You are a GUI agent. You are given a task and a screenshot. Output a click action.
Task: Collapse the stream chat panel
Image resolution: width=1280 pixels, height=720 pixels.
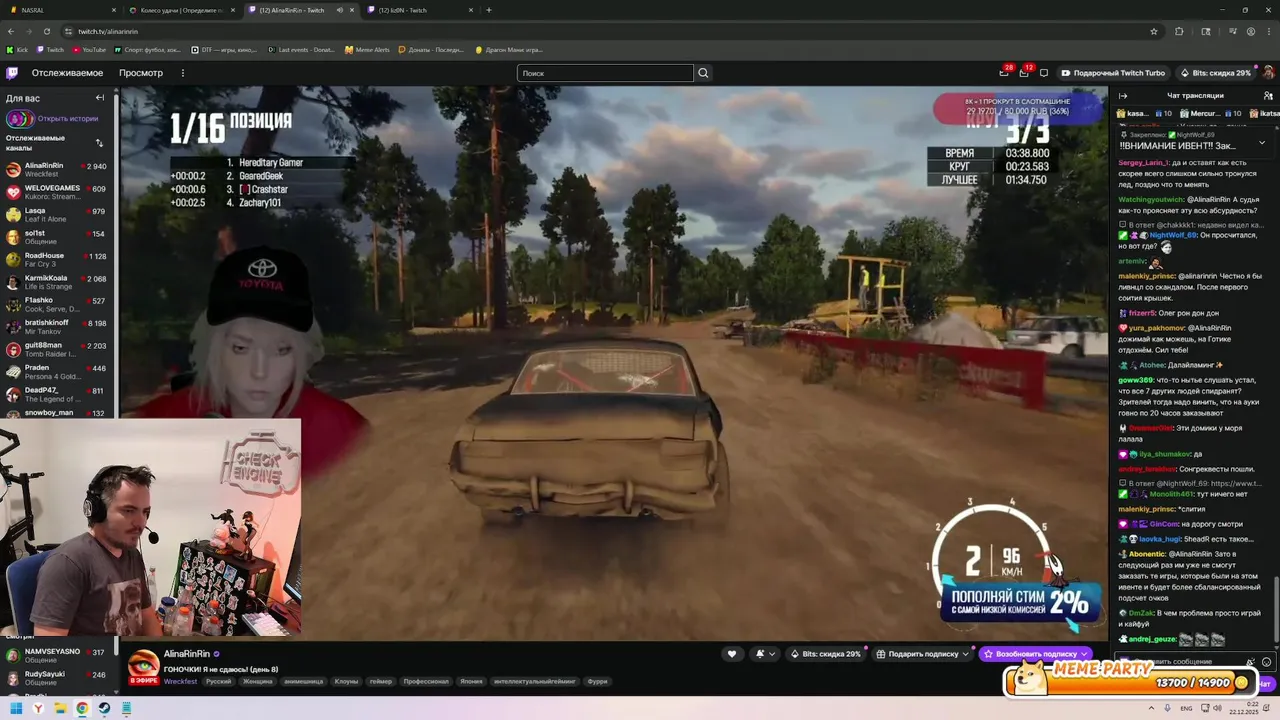tap(1123, 96)
